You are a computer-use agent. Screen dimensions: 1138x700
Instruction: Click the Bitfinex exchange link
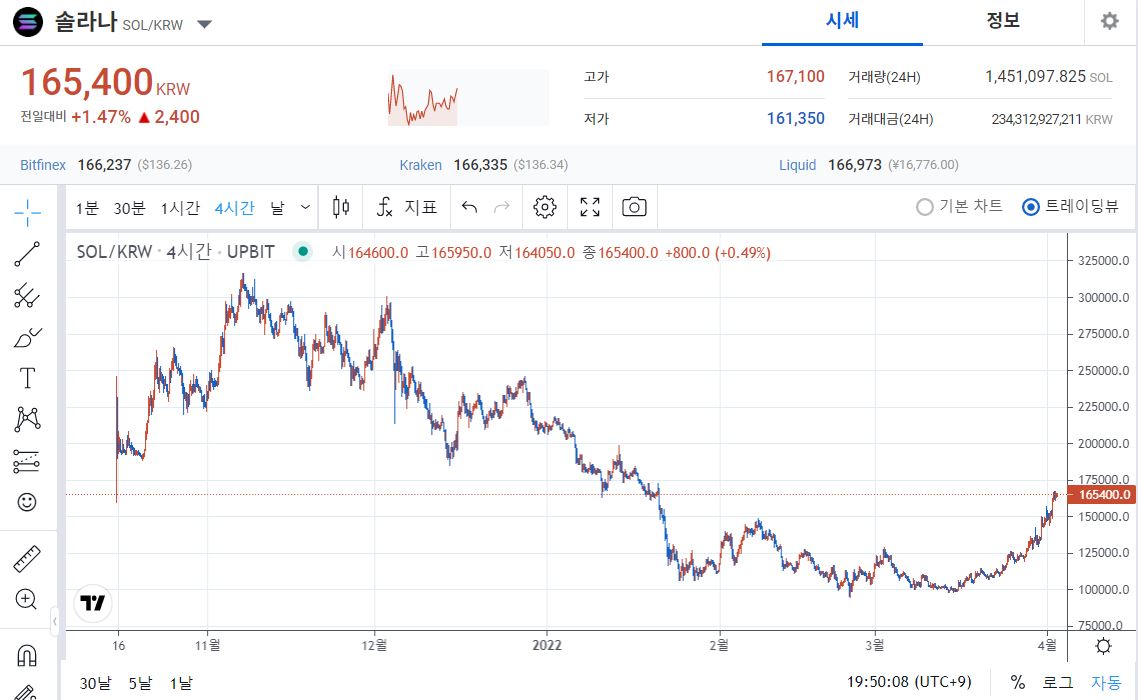tap(43, 165)
